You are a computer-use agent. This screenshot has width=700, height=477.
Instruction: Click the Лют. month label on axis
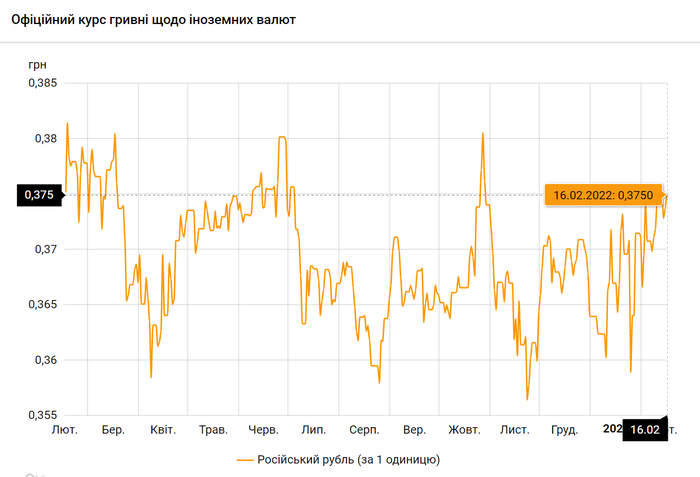click(x=64, y=430)
